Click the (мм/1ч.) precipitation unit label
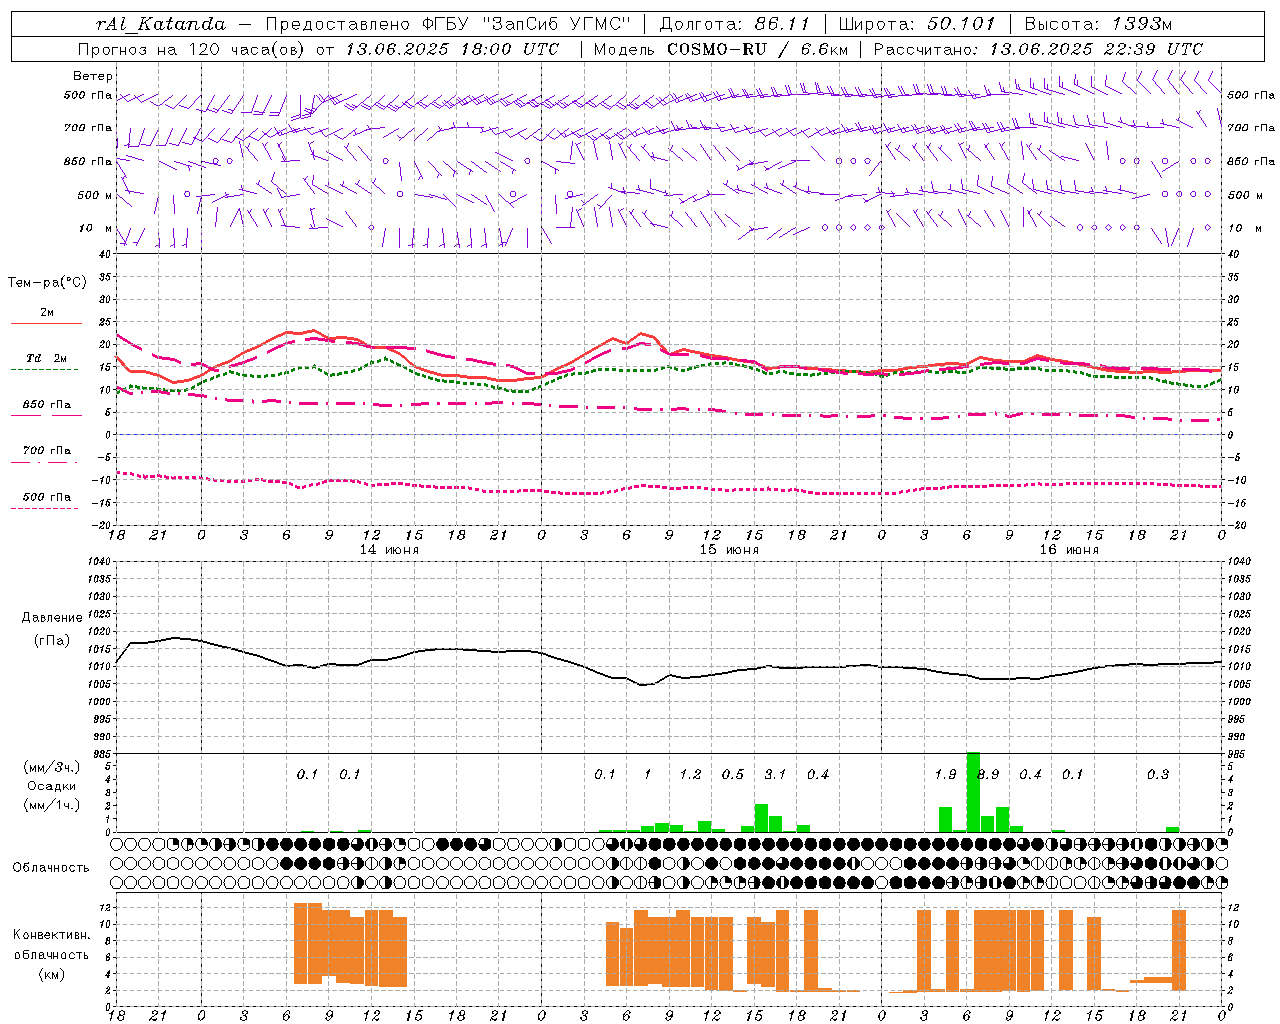The height and width of the screenshot is (1024, 1280). (52, 805)
